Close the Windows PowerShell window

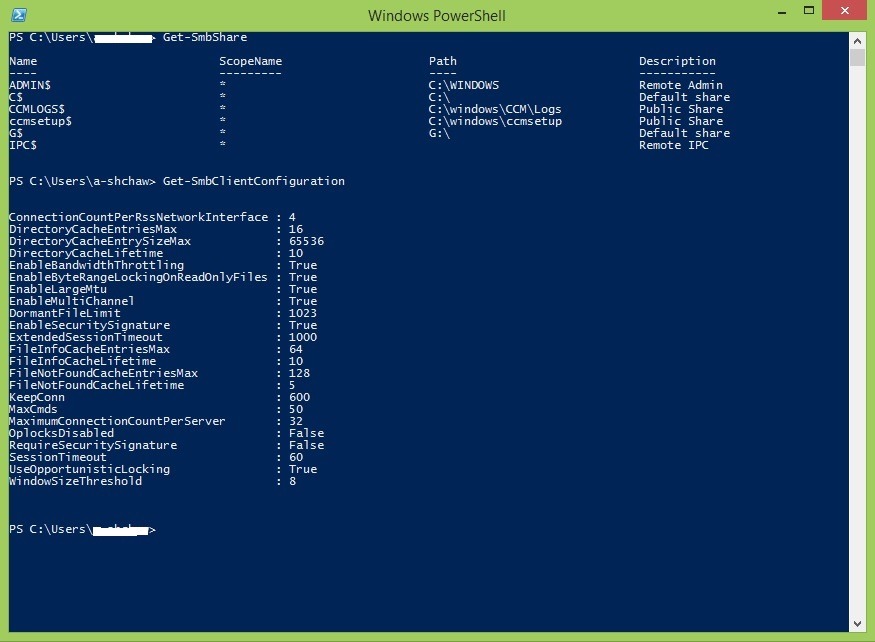[844, 11]
